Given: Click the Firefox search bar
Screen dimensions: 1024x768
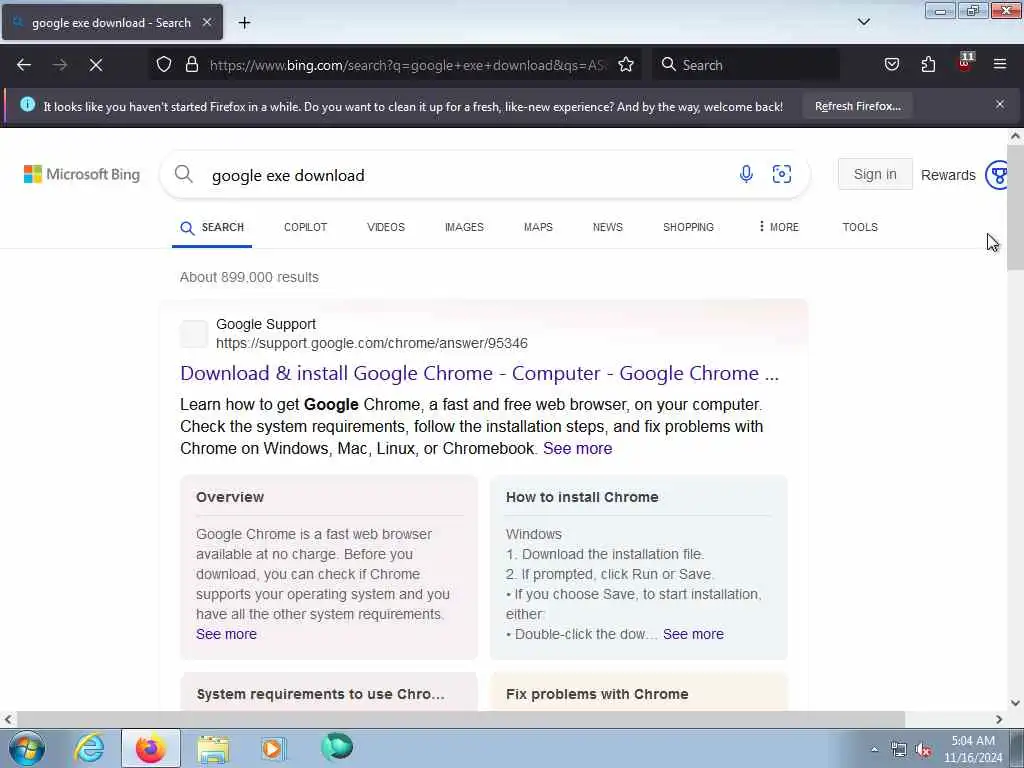Looking at the screenshot, I should click(x=746, y=65).
